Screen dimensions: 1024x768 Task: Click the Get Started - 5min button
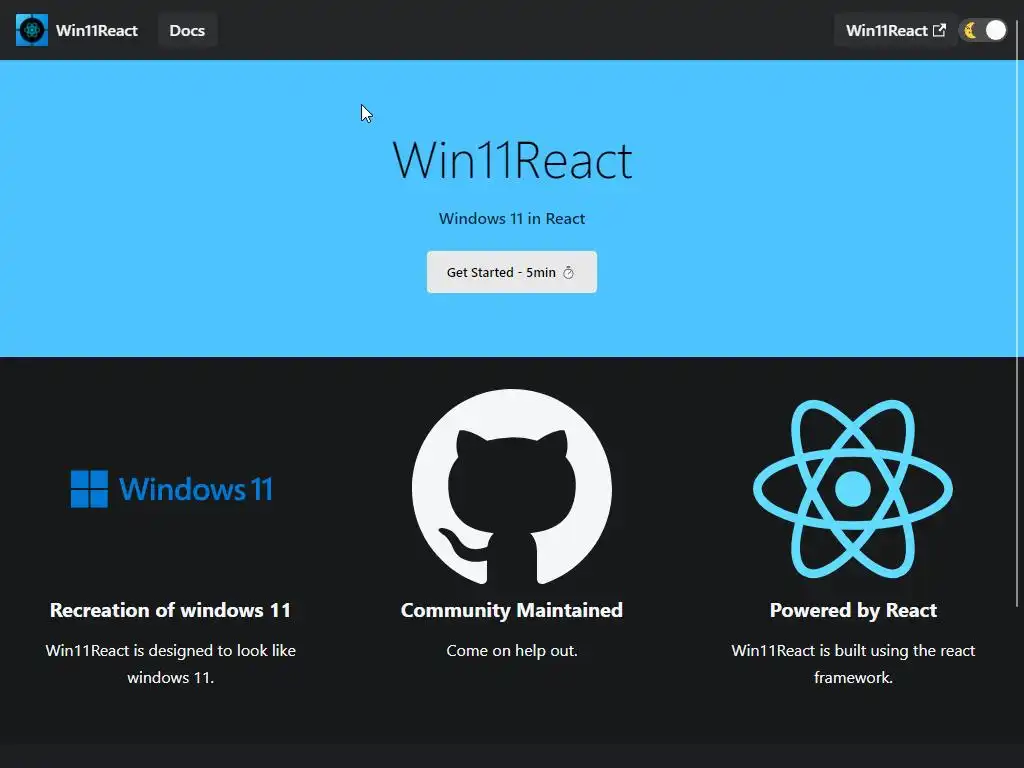click(512, 272)
